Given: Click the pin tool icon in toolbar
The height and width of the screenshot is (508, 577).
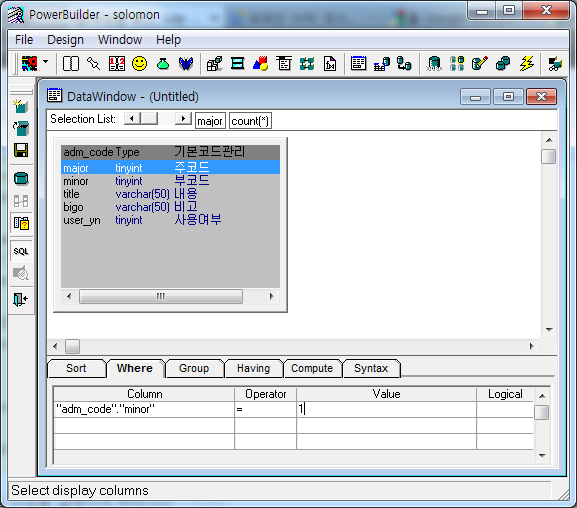Looking at the screenshot, I should pos(93,64).
